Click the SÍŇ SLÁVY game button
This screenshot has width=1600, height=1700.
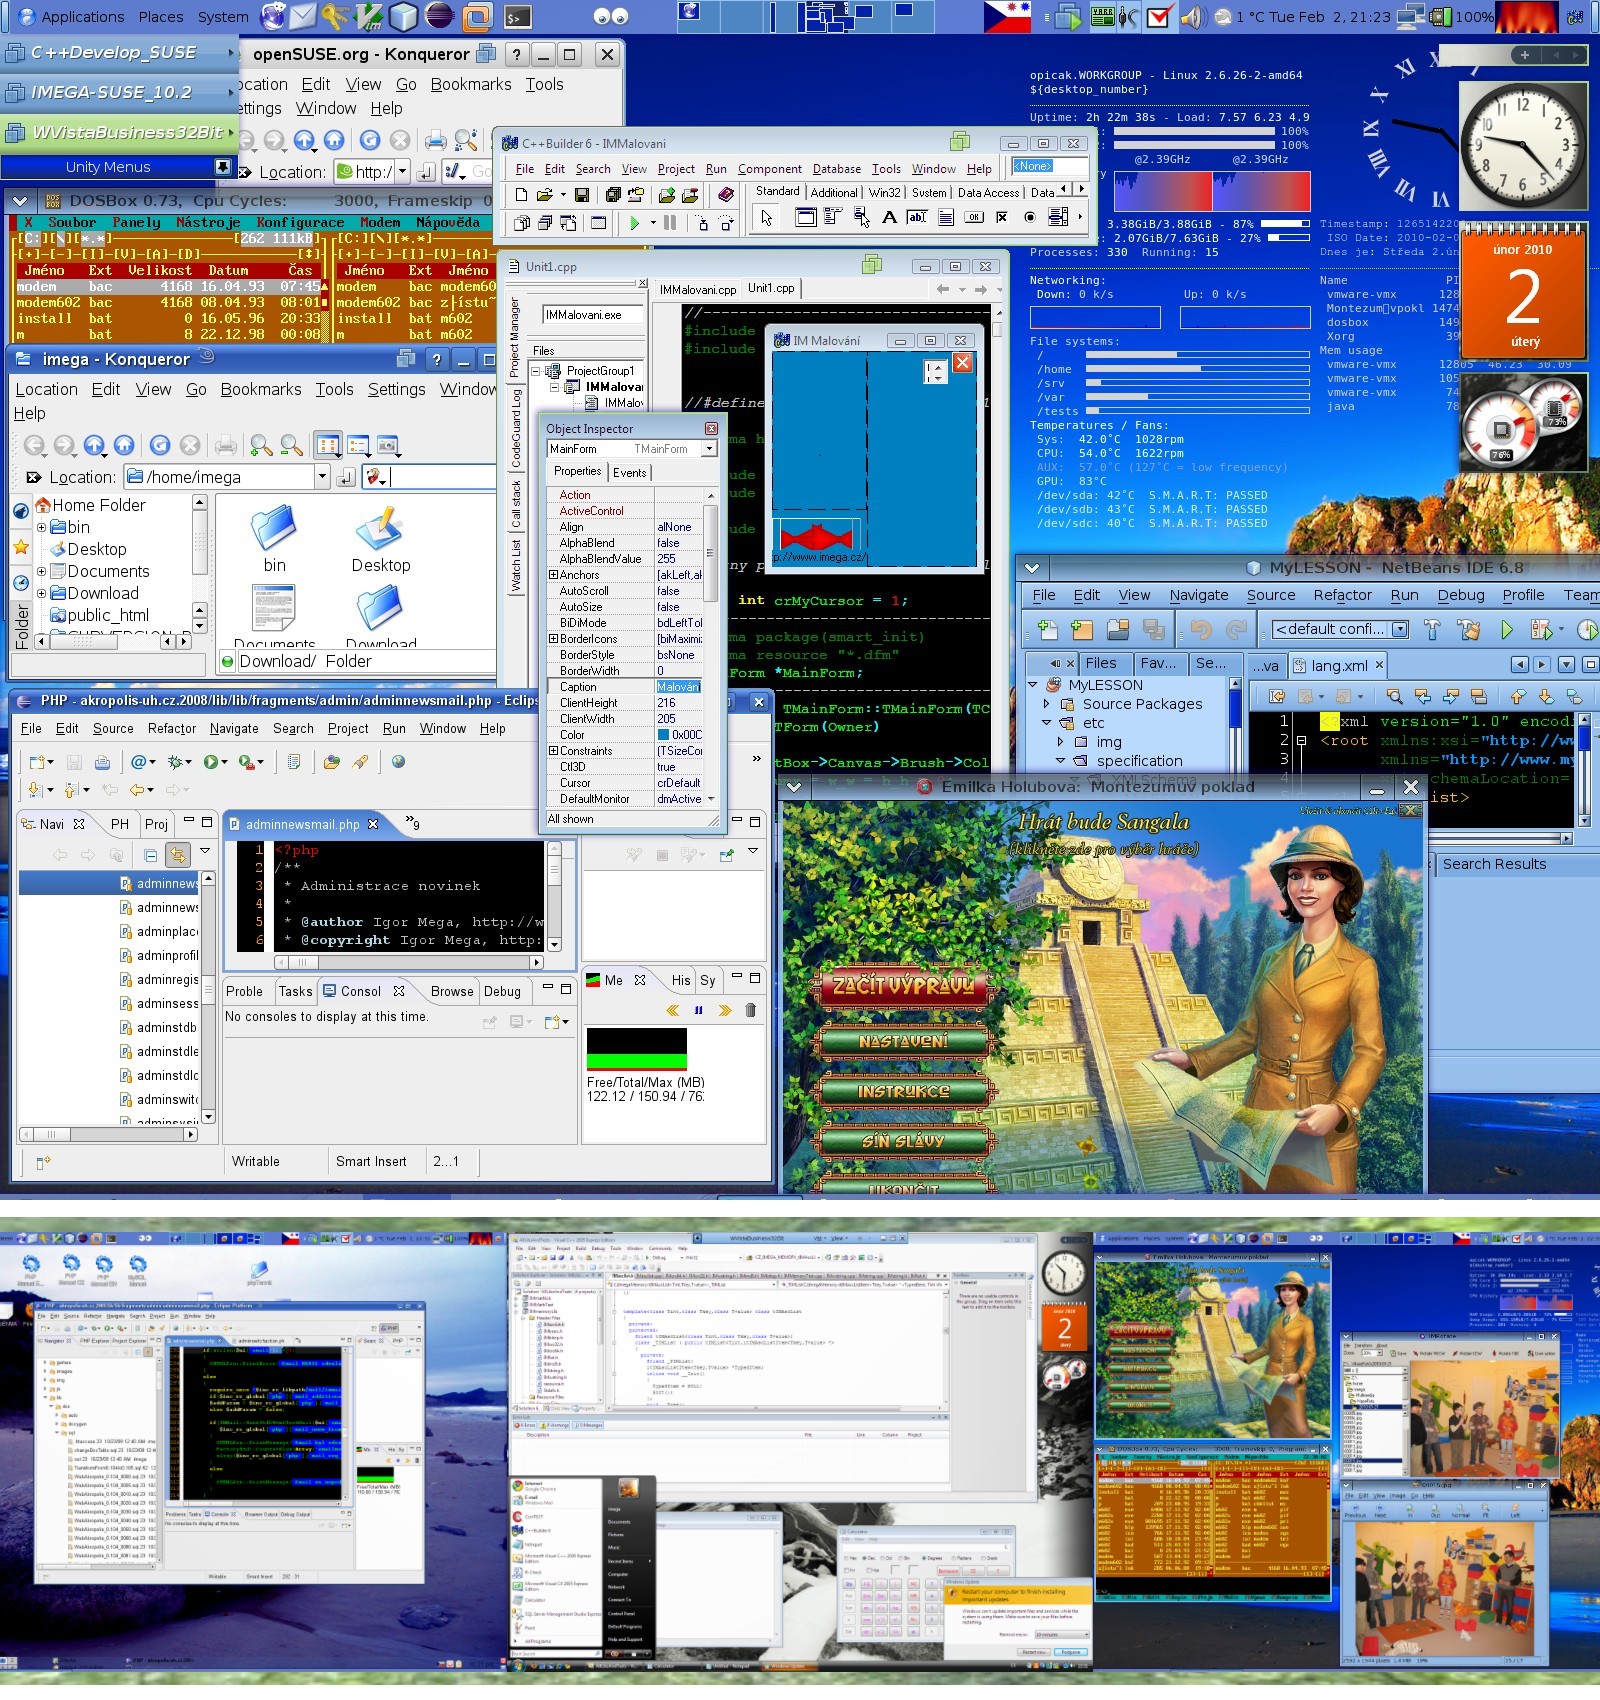pyautogui.click(x=903, y=1140)
